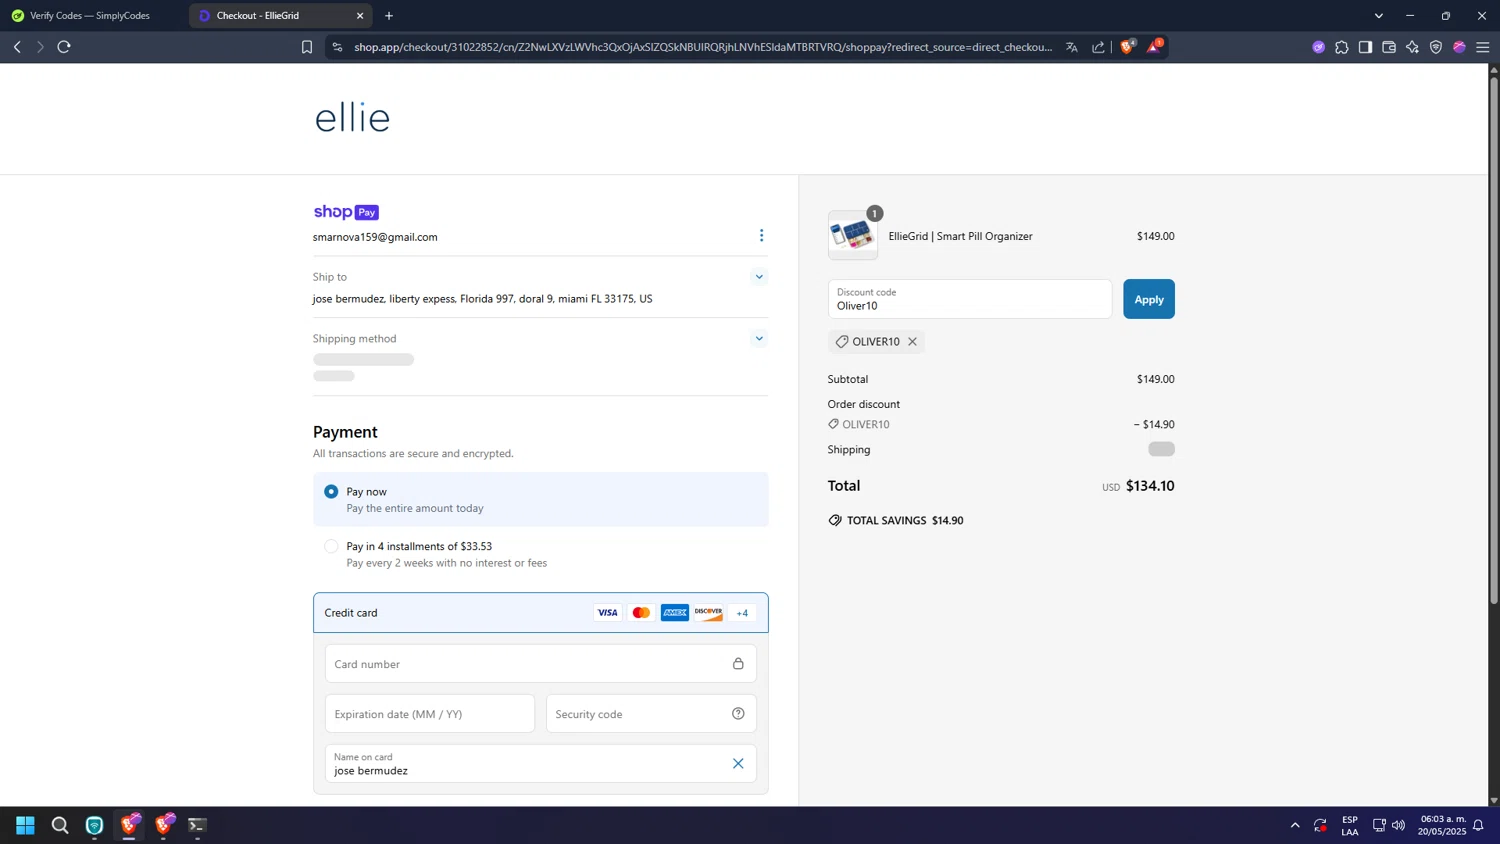Expand the Ship to section
The height and width of the screenshot is (844, 1500).
click(759, 277)
